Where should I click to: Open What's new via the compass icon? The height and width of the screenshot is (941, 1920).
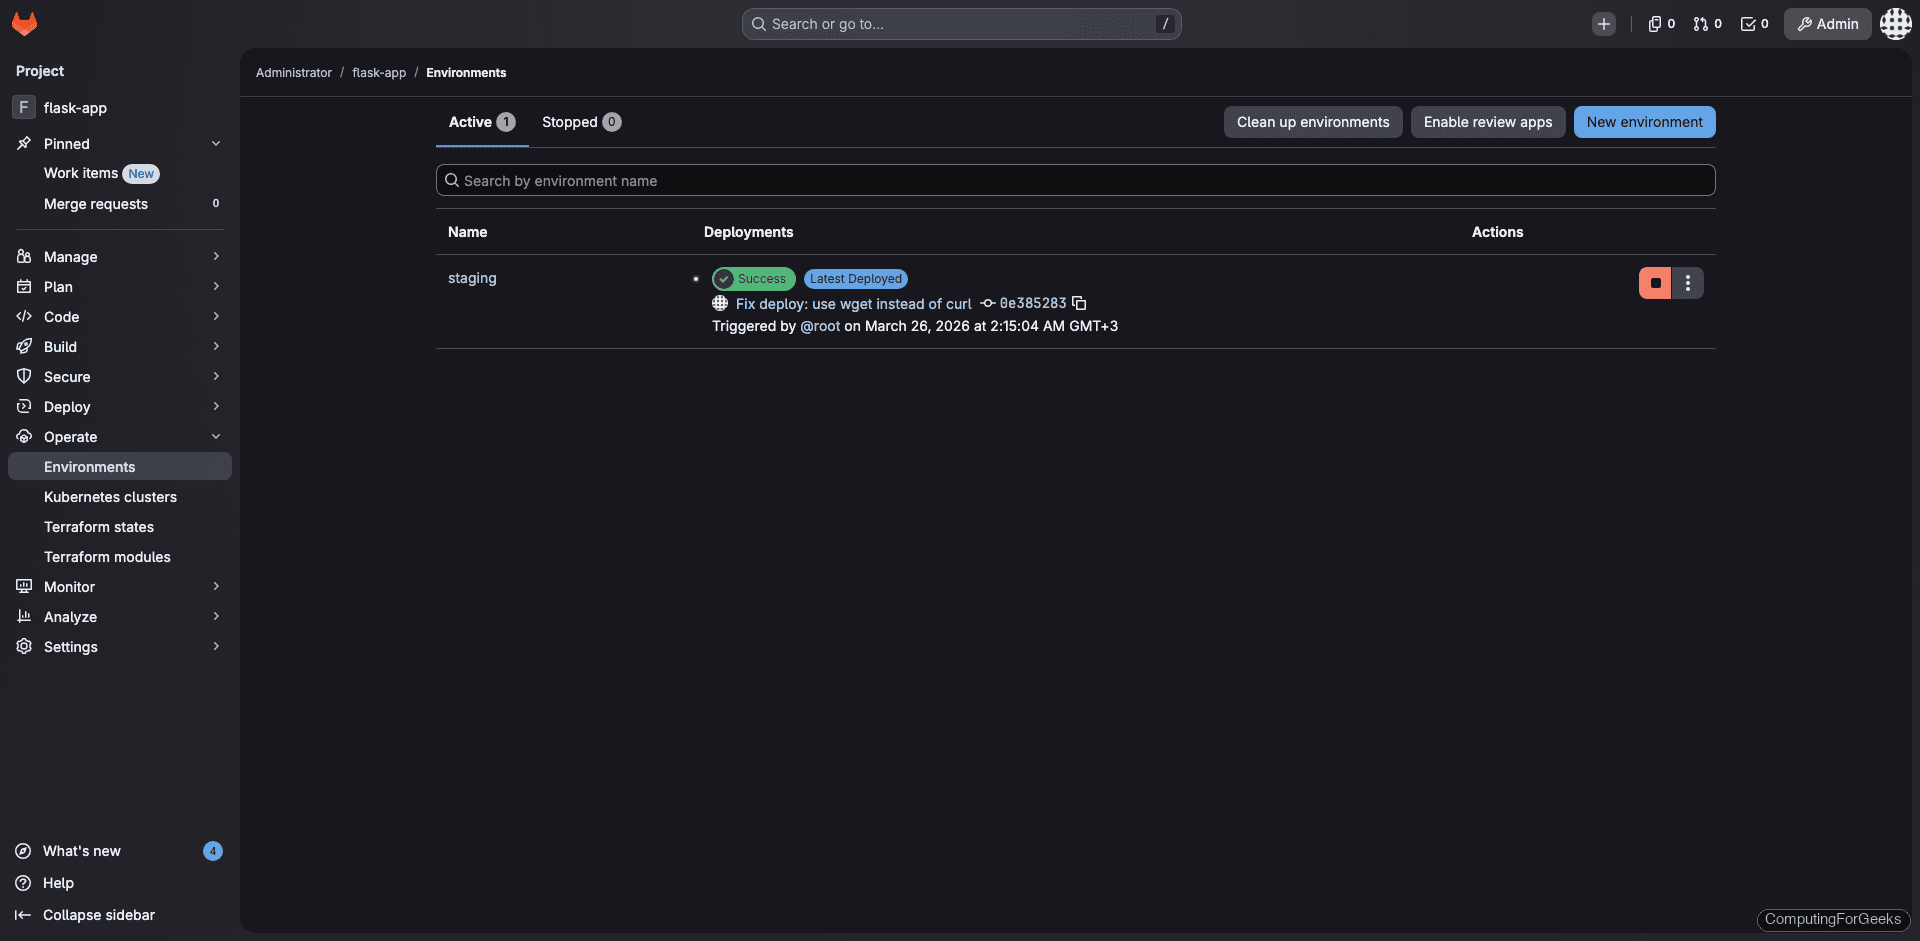(23, 851)
